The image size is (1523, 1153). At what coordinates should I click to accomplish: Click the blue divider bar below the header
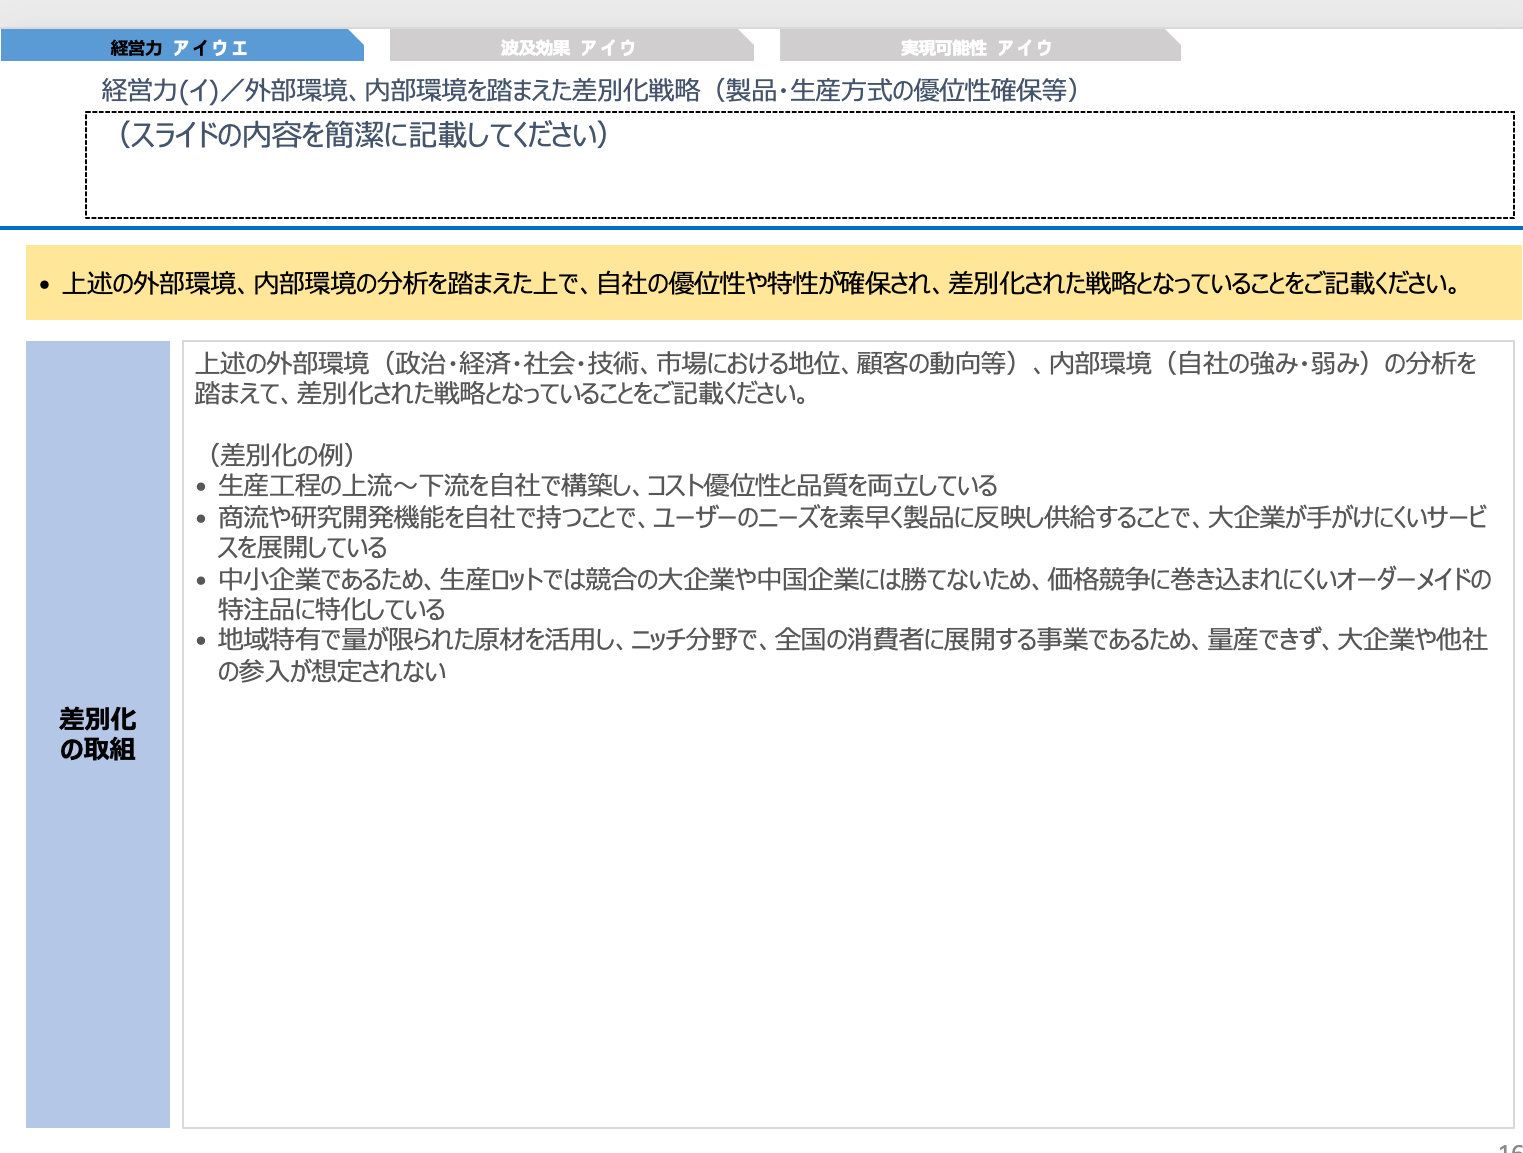[760, 234]
